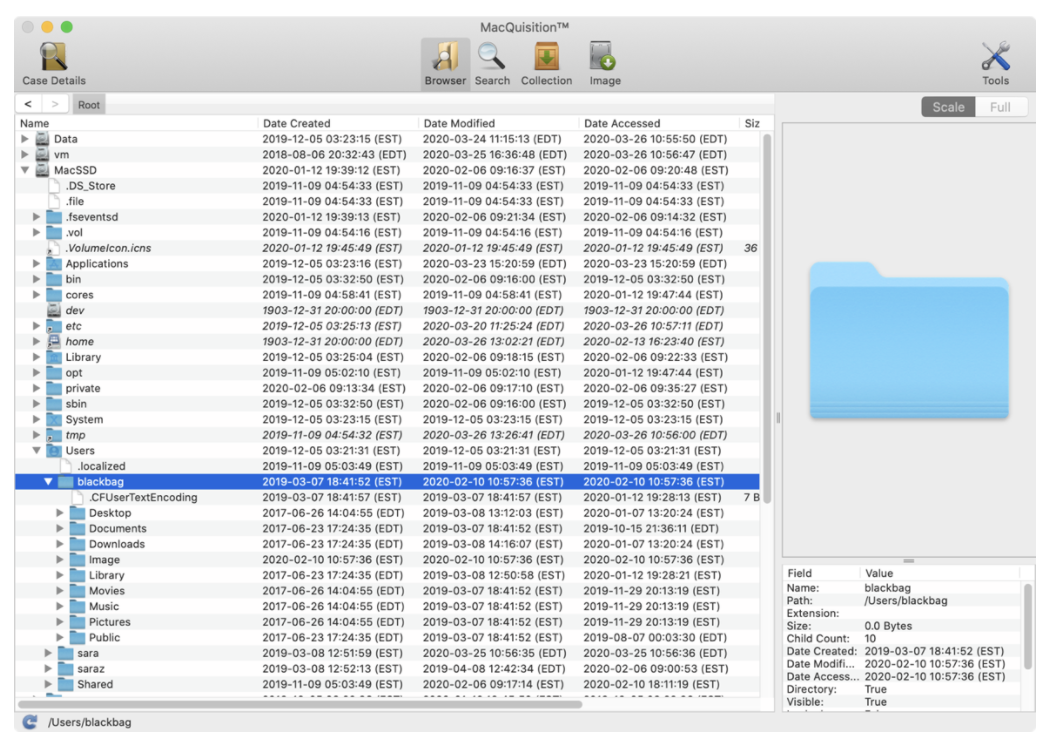The height and width of the screenshot is (746, 1050).
Task: Select the Shared folder row
Action: click(x=387, y=684)
